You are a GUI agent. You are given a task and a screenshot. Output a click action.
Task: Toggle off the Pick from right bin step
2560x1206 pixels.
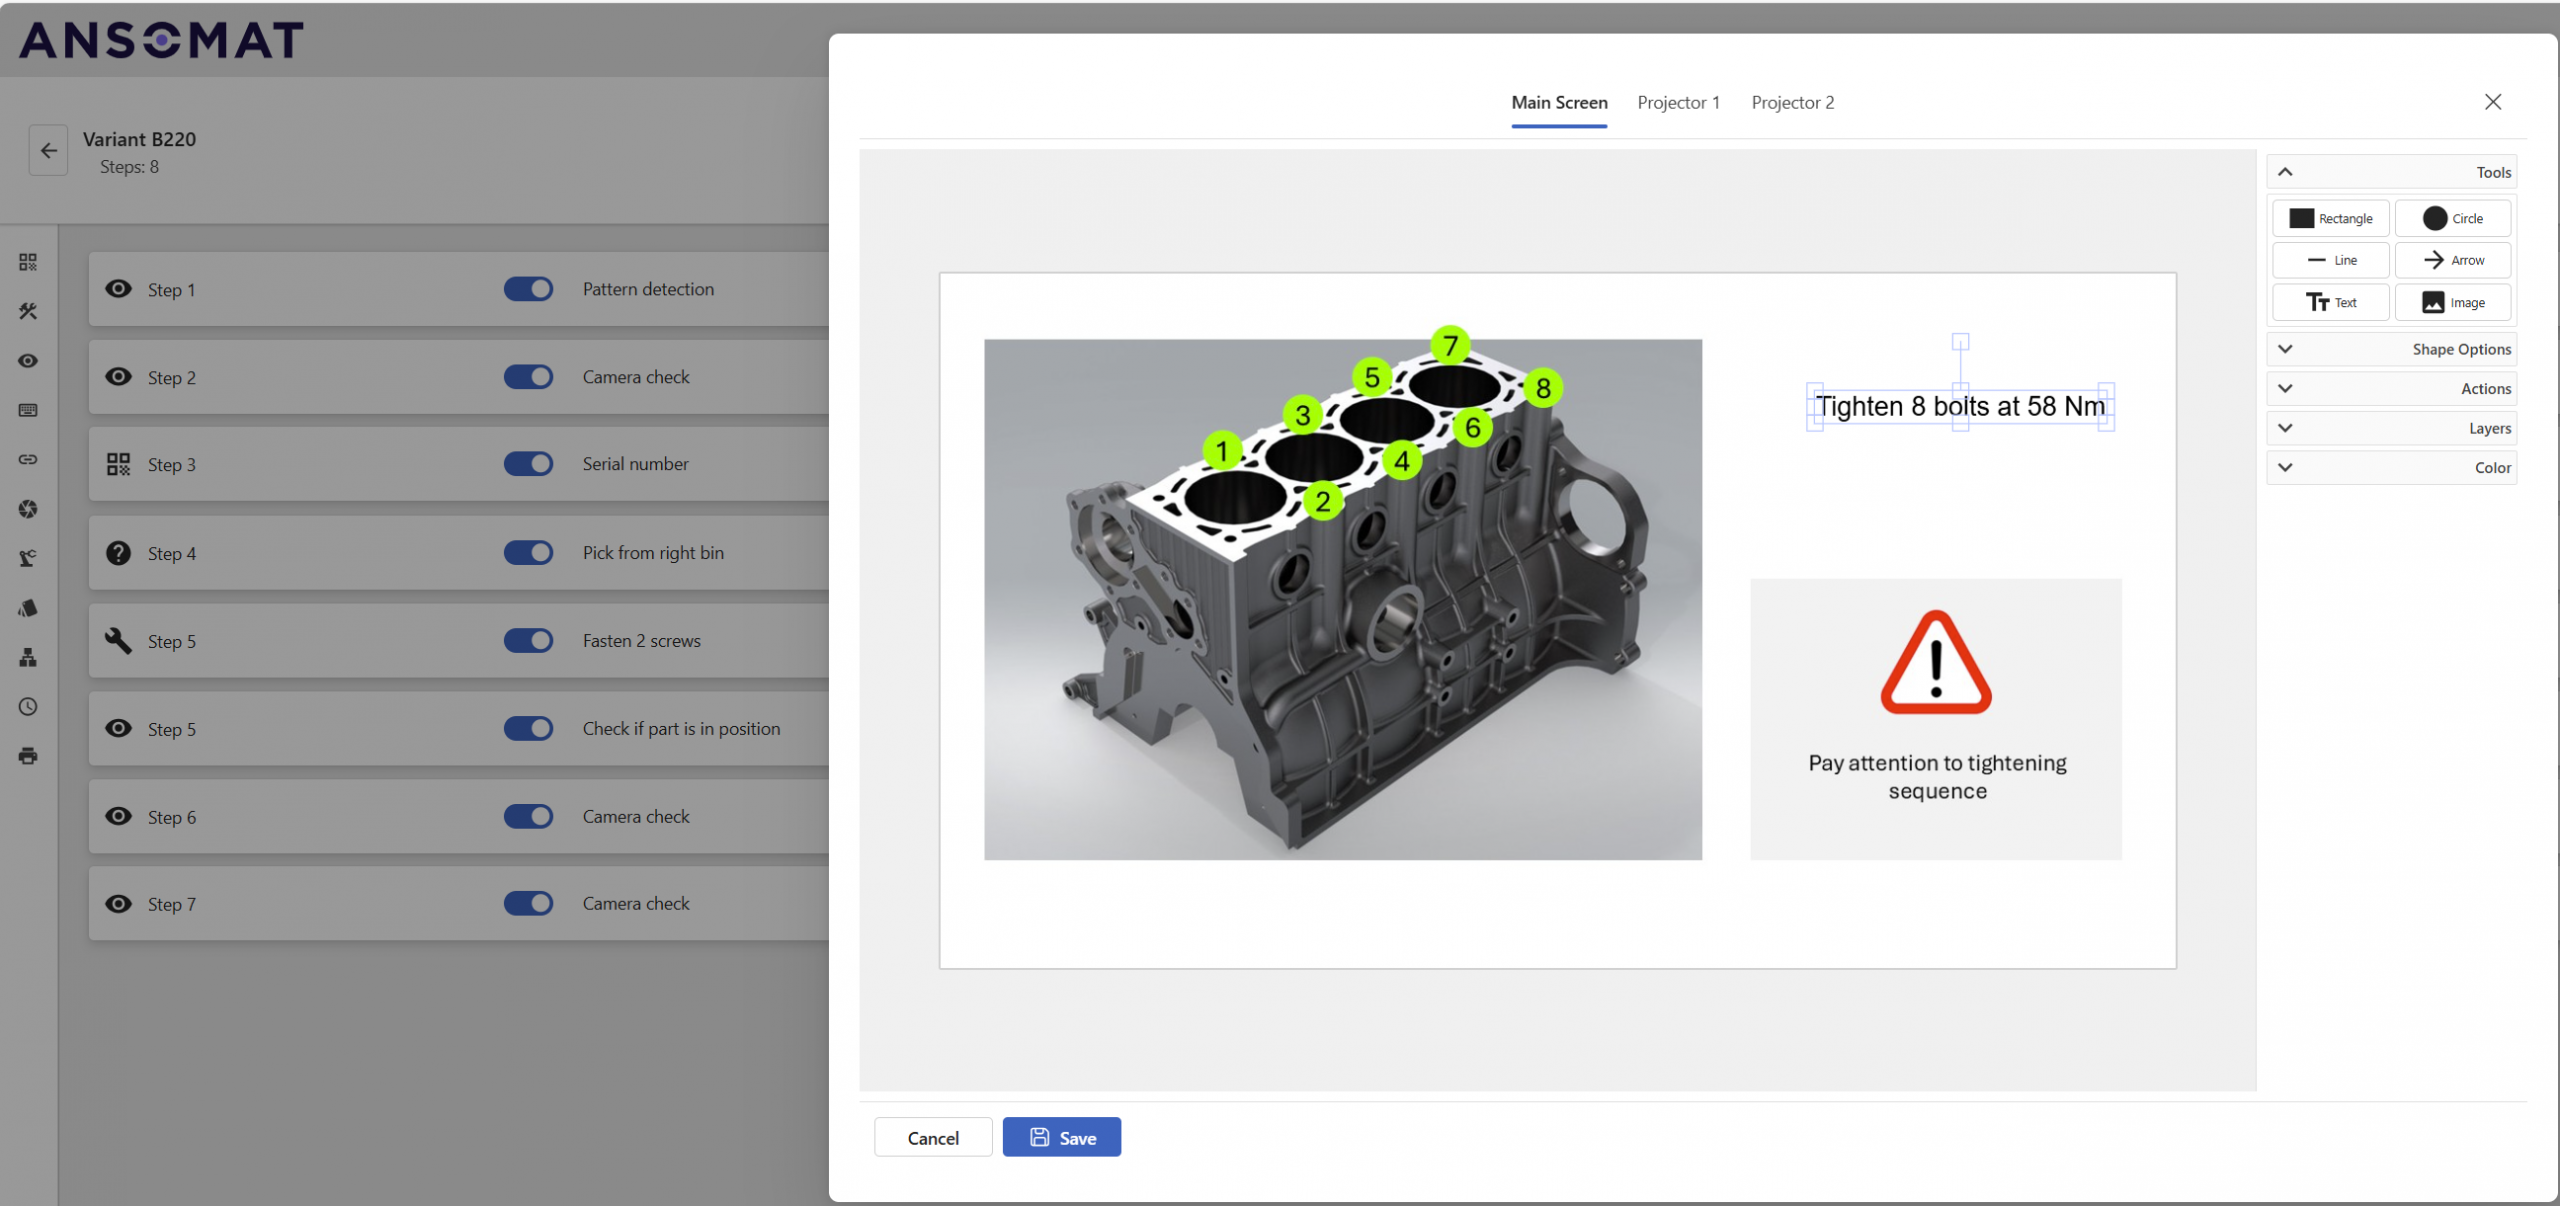click(528, 552)
